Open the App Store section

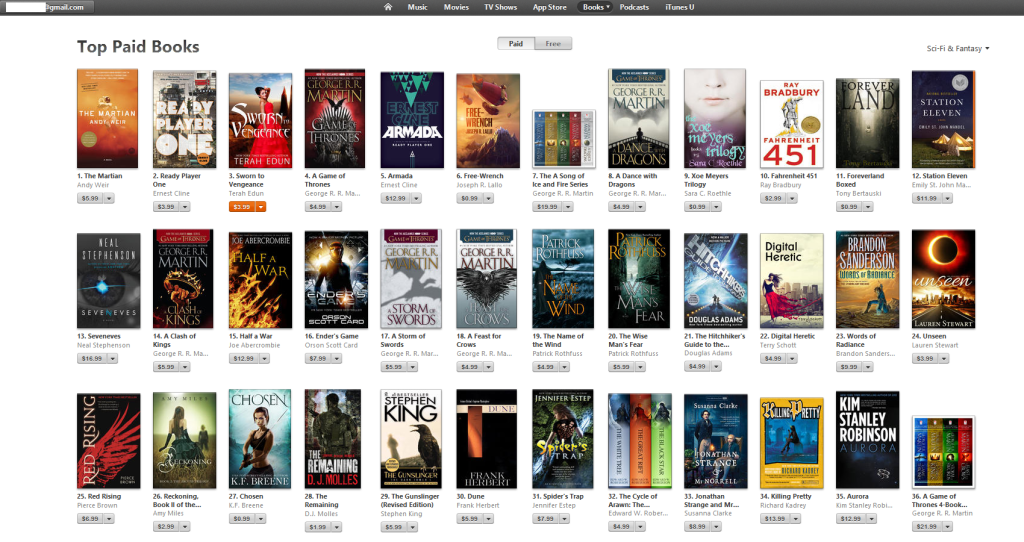tap(549, 7)
